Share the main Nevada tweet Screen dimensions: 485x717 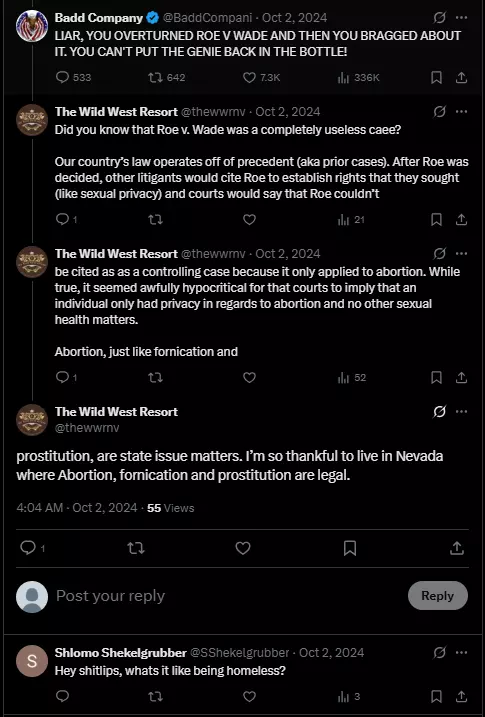(x=457, y=548)
